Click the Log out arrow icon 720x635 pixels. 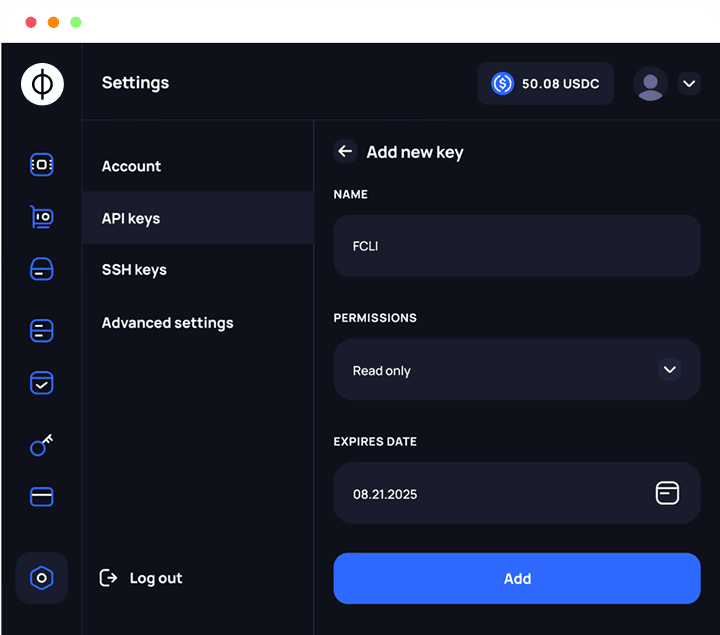(108, 578)
